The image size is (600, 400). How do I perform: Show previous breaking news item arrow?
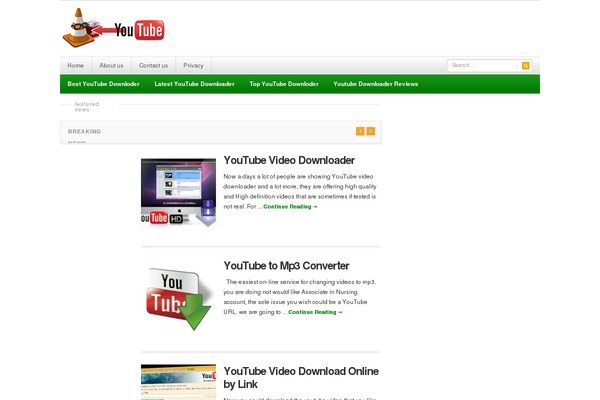pyautogui.click(x=360, y=131)
